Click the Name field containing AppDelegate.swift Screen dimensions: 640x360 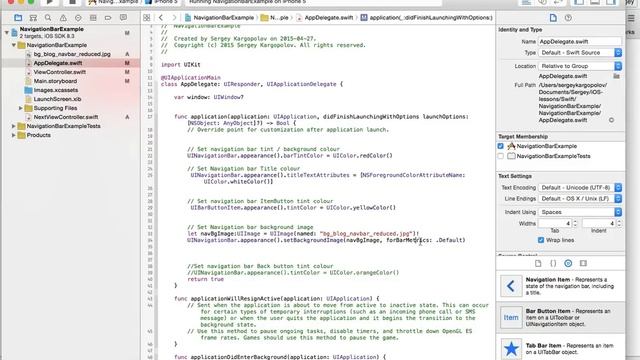pyautogui.click(x=580, y=42)
